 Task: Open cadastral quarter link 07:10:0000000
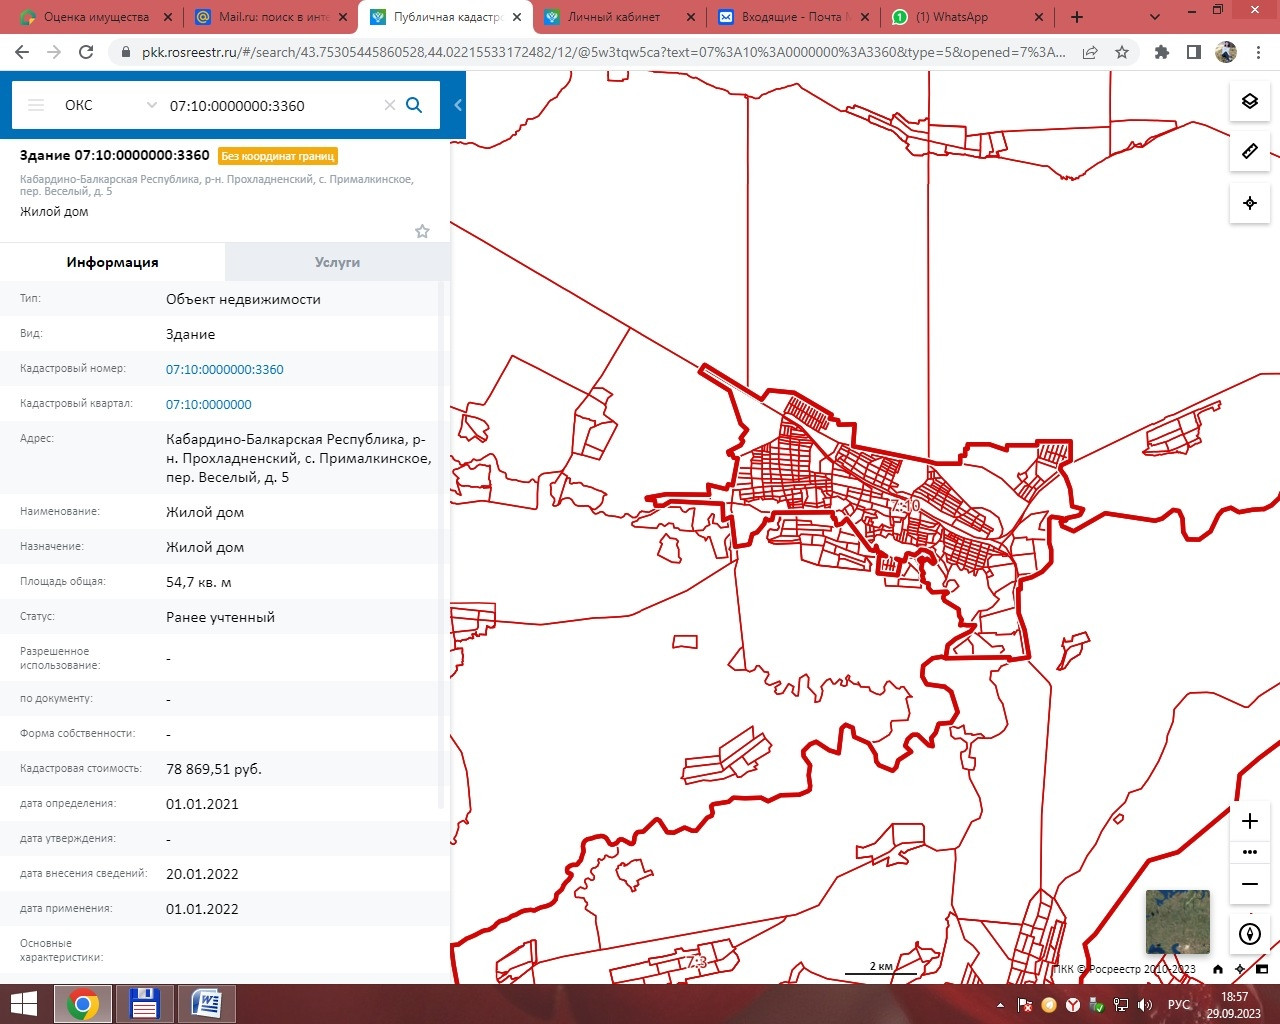[209, 404]
